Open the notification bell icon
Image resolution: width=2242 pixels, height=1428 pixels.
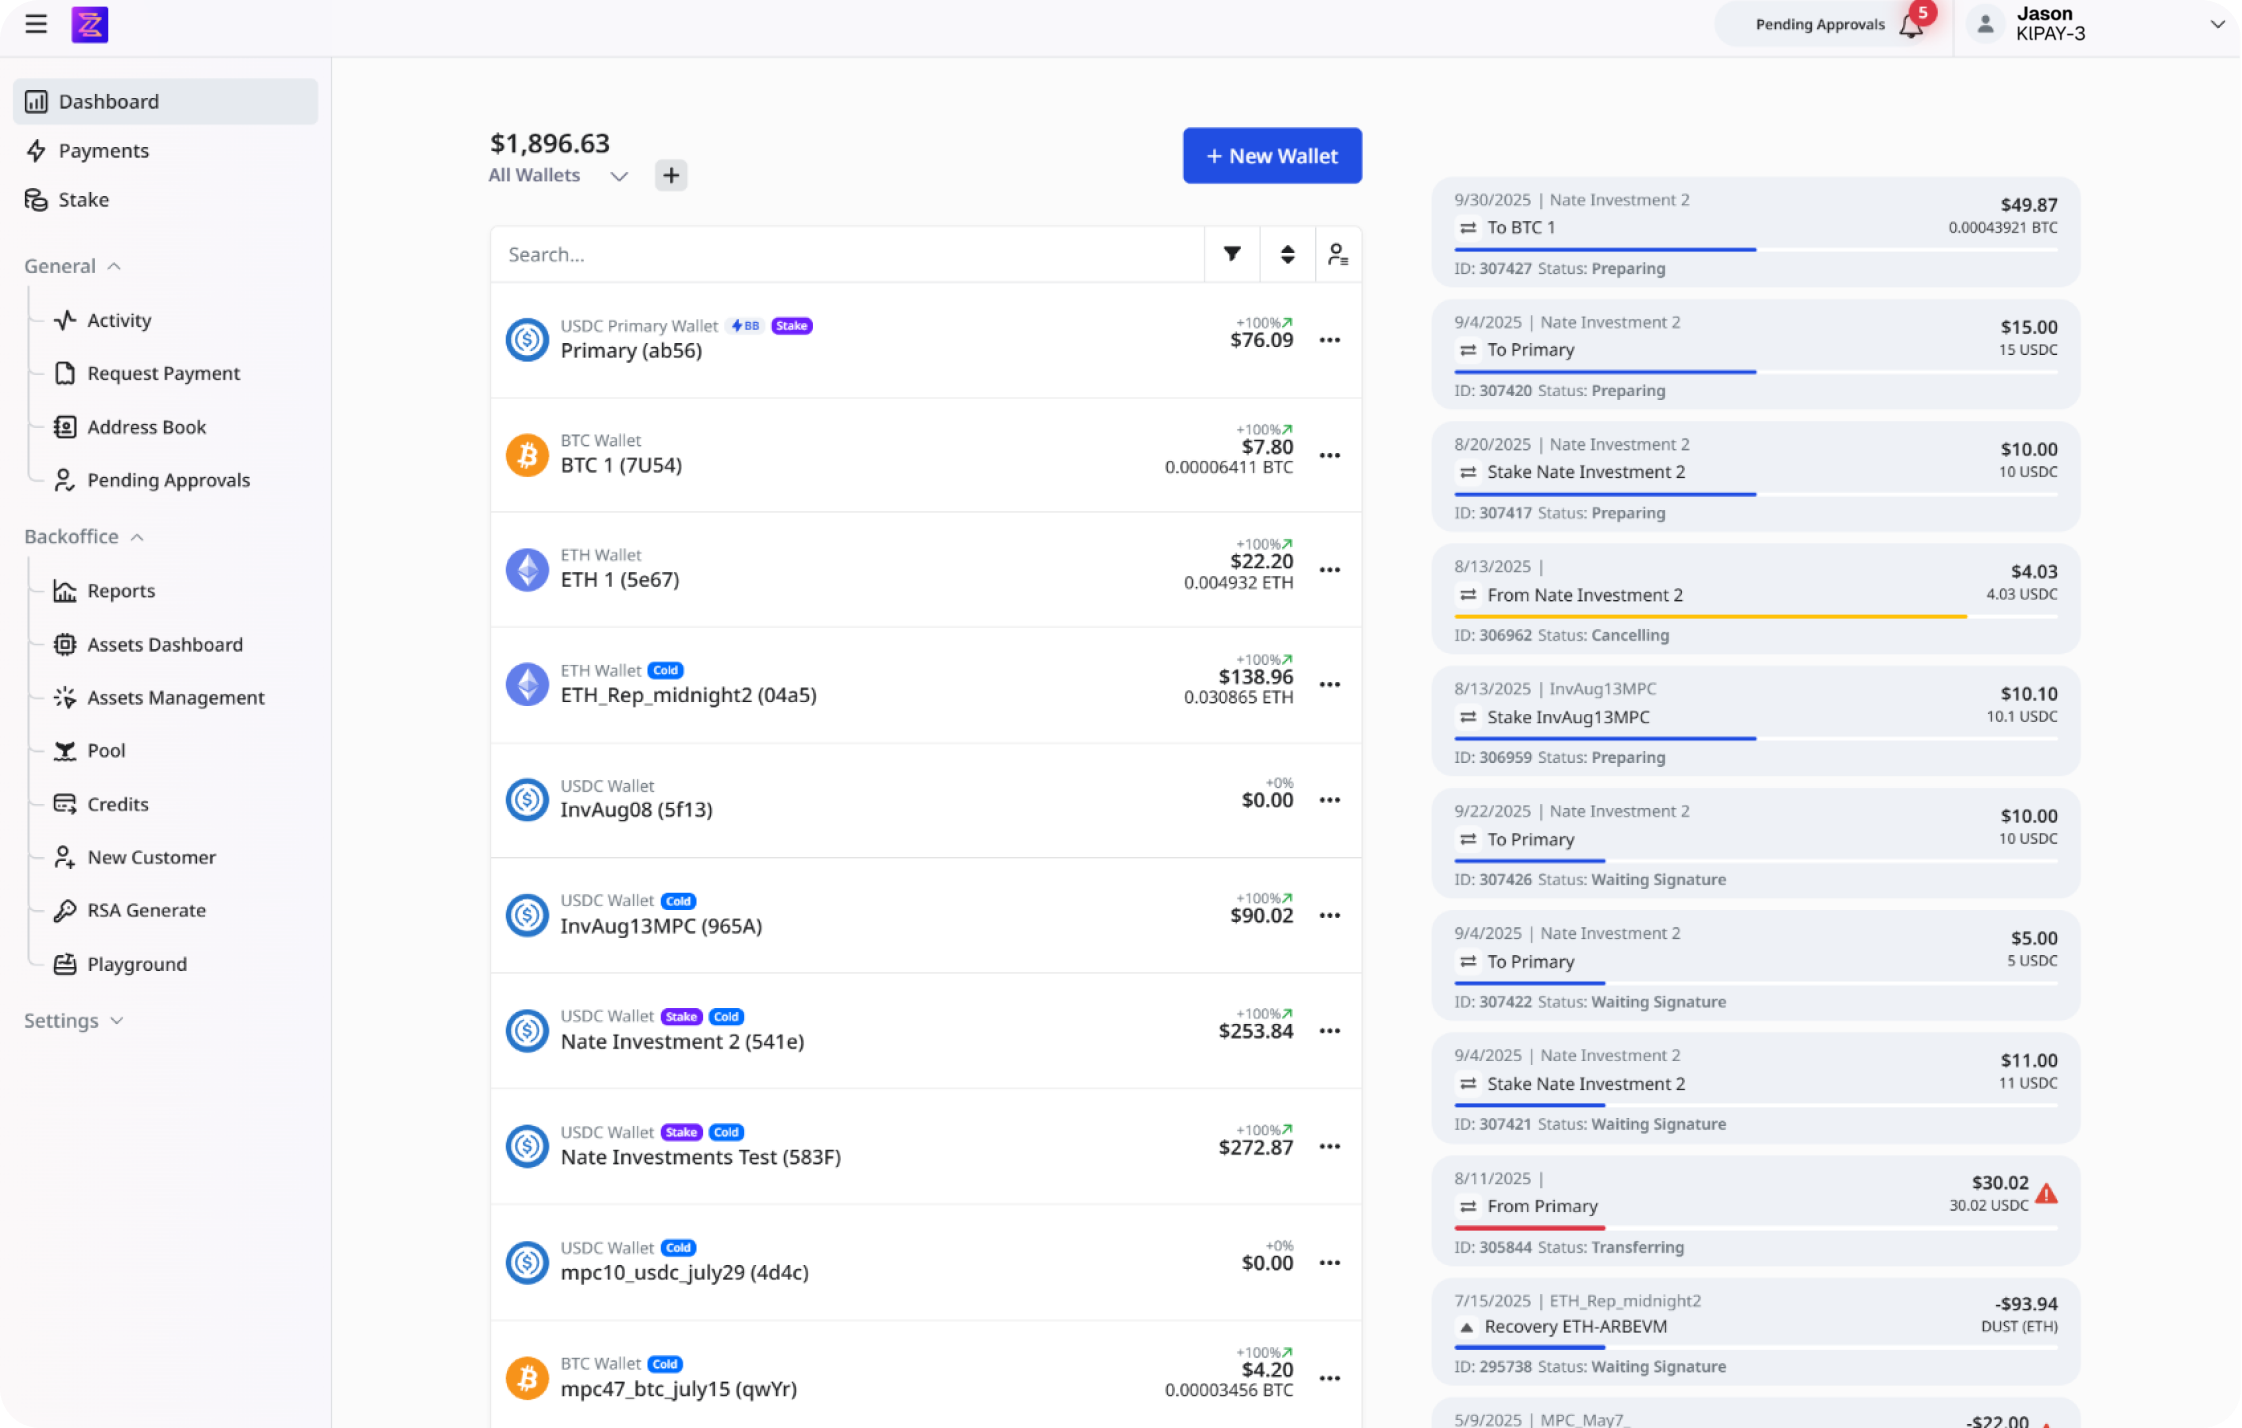(x=1911, y=26)
